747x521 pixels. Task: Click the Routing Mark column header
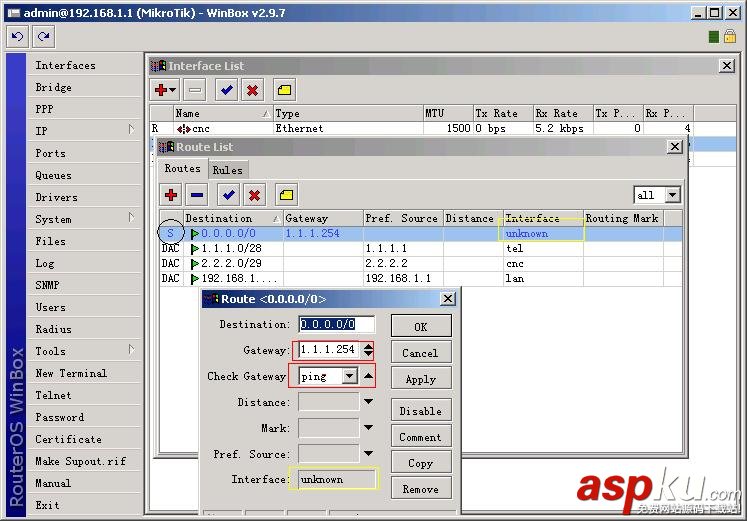click(x=623, y=218)
